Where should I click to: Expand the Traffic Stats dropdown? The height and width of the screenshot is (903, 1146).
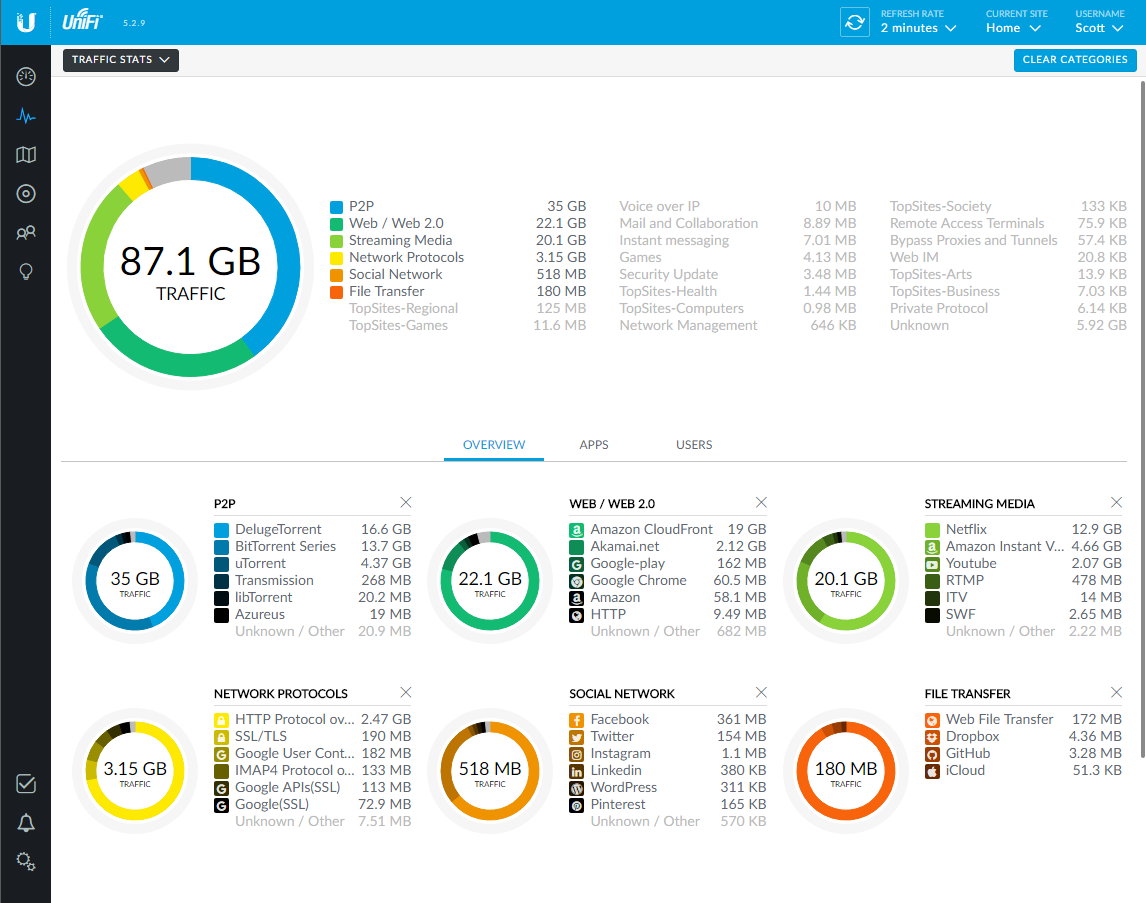[x=121, y=60]
